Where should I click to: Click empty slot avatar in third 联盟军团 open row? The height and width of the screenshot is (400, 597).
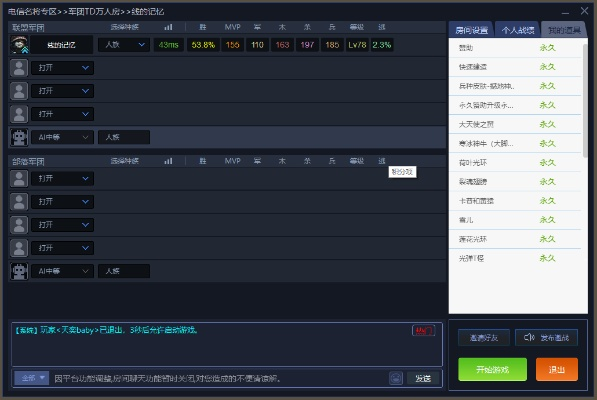(19, 114)
